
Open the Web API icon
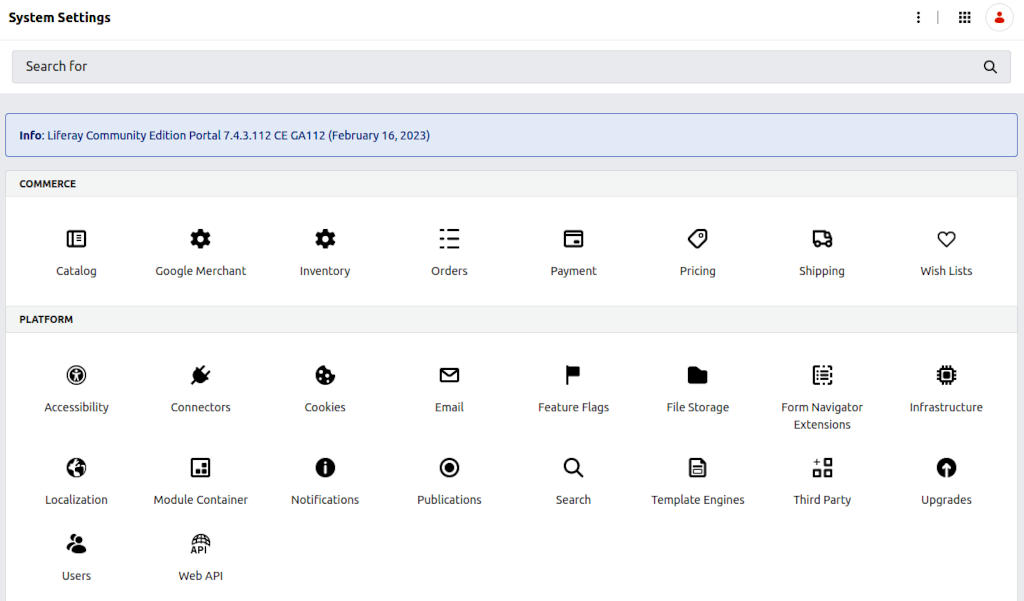click(x=200, y=544)
